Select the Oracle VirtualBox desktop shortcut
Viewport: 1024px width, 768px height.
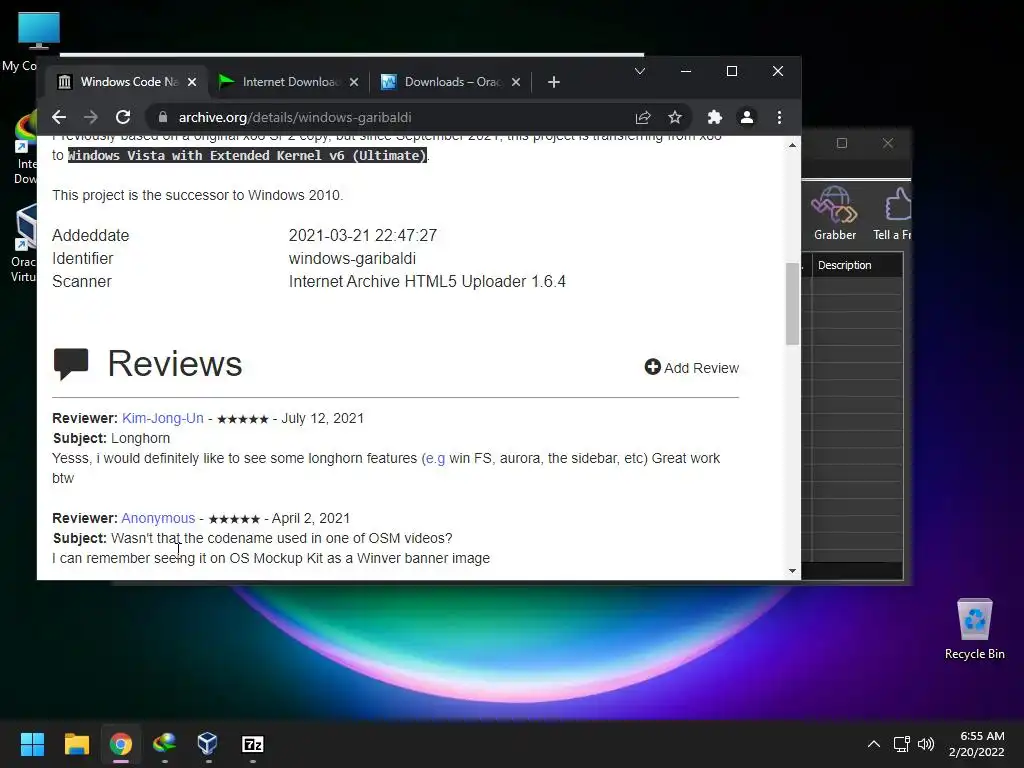click(23, 243)
